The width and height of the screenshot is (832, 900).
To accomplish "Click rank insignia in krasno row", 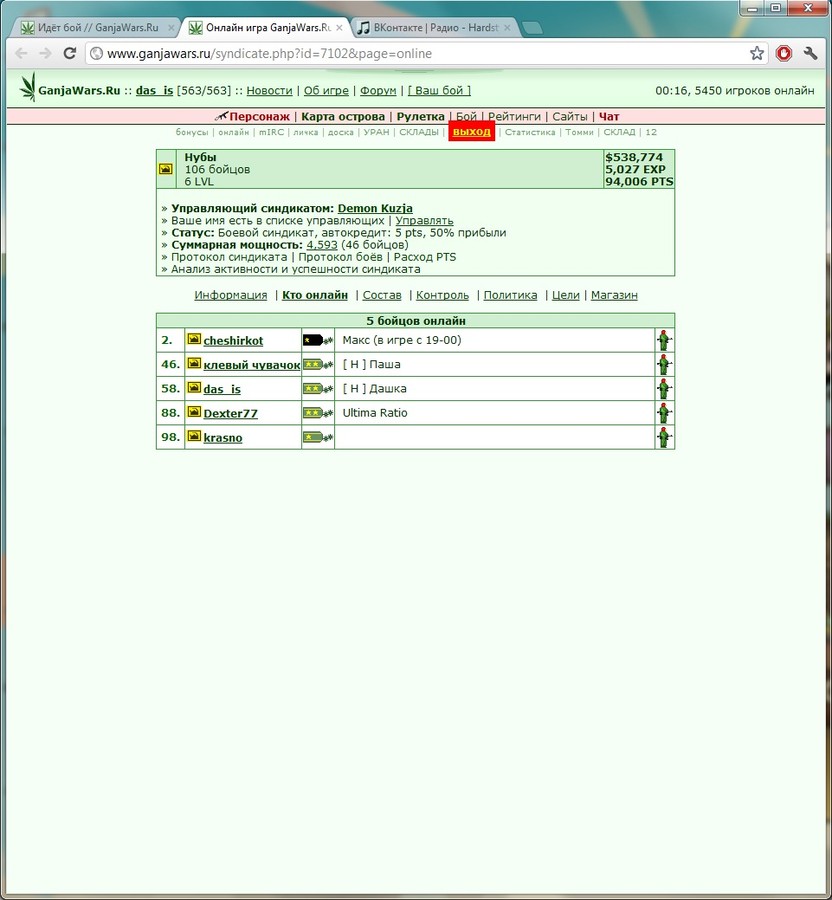I will pos(317,437).
